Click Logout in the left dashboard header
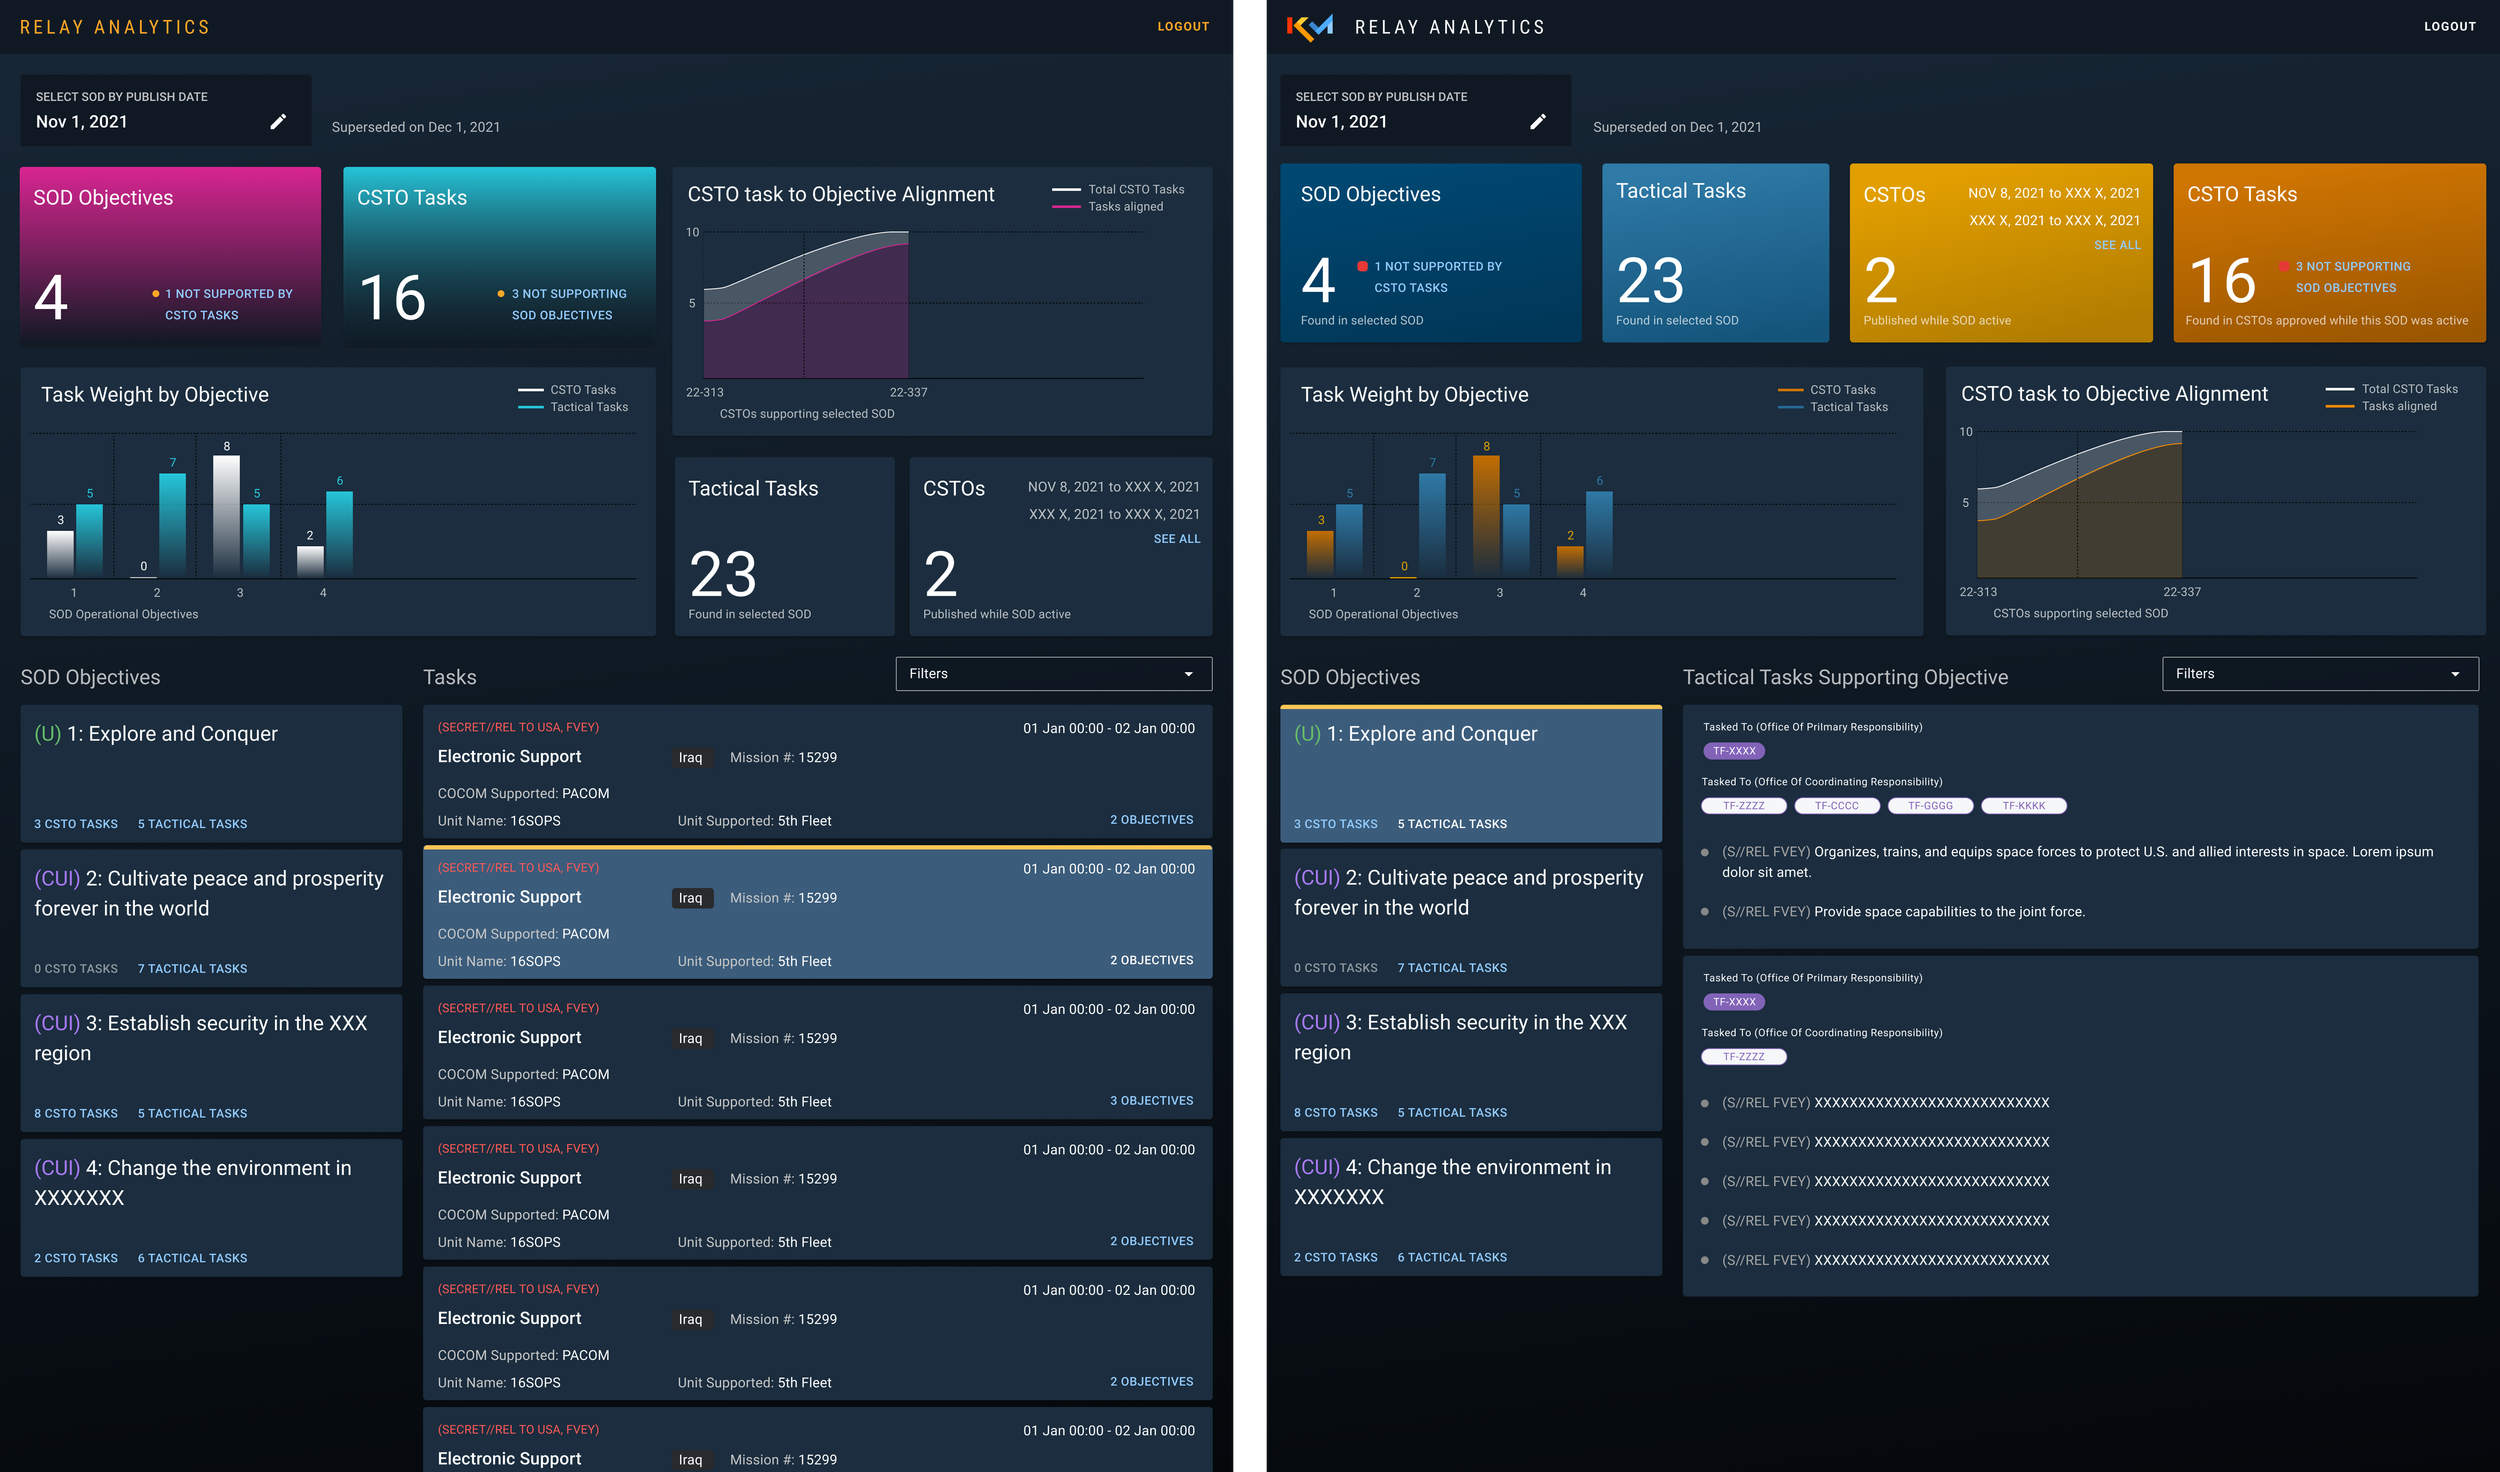The height and width of the screenshot is (1472, 2500). click(x=1183, y=27)
